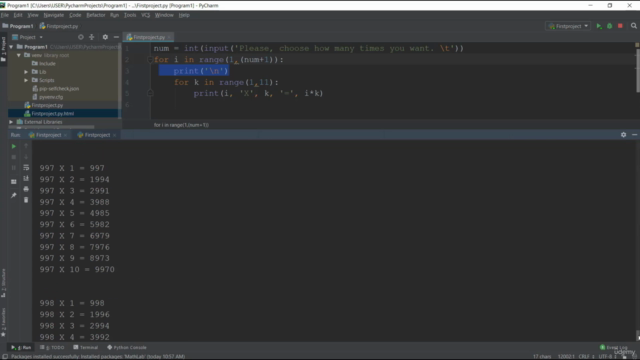The height and width of the screenshot is (360, 640).
Task: Debug Firstproject with the bug icon
Action: tap(609, 26)
